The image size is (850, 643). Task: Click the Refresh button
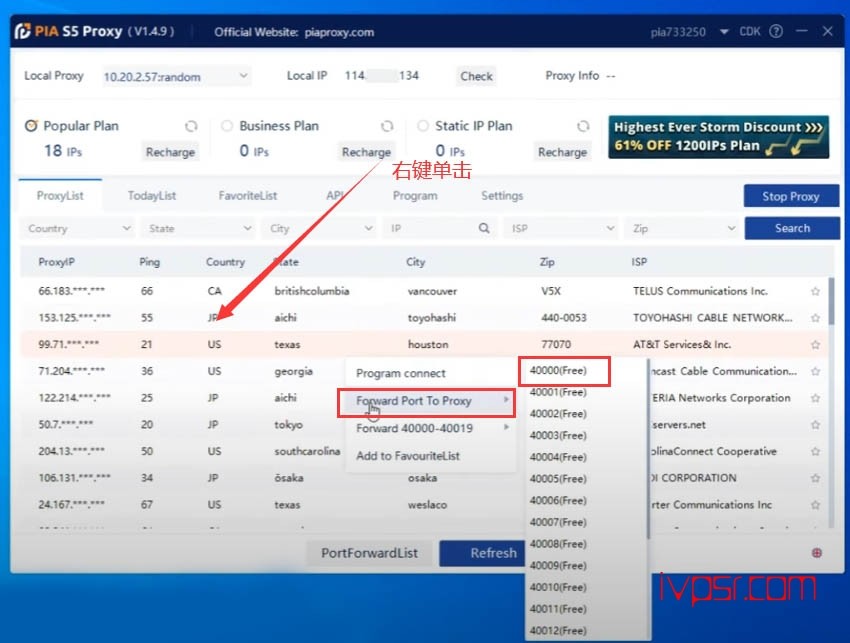[x=482, y=553]
